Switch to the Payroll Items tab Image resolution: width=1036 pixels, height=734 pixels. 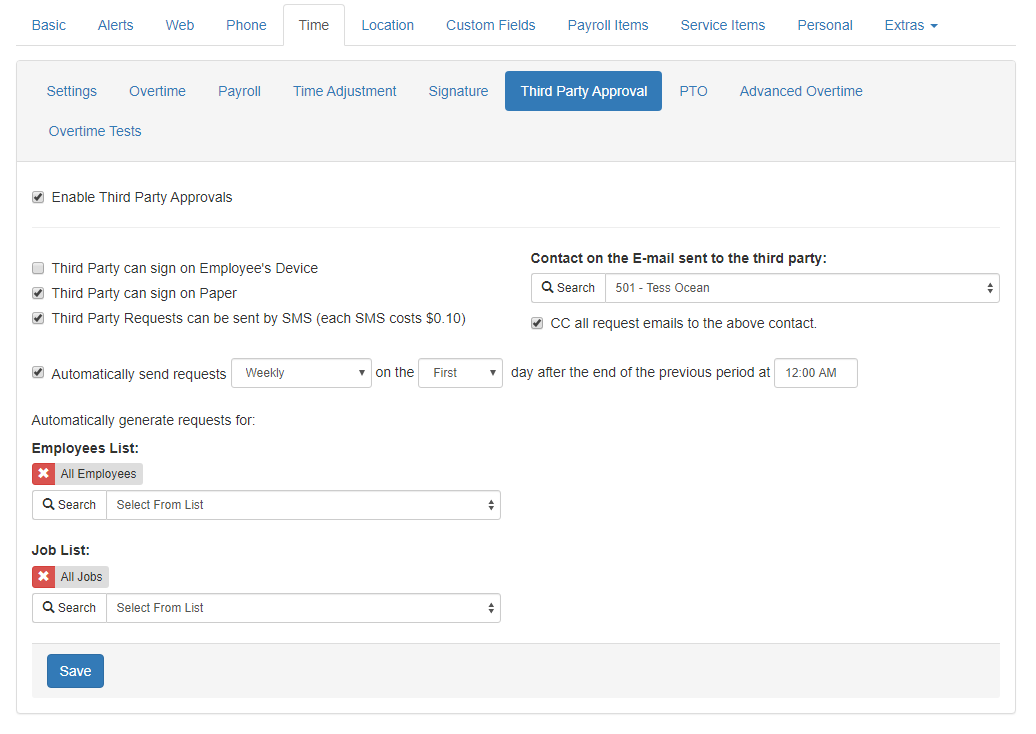click(607, 25)
